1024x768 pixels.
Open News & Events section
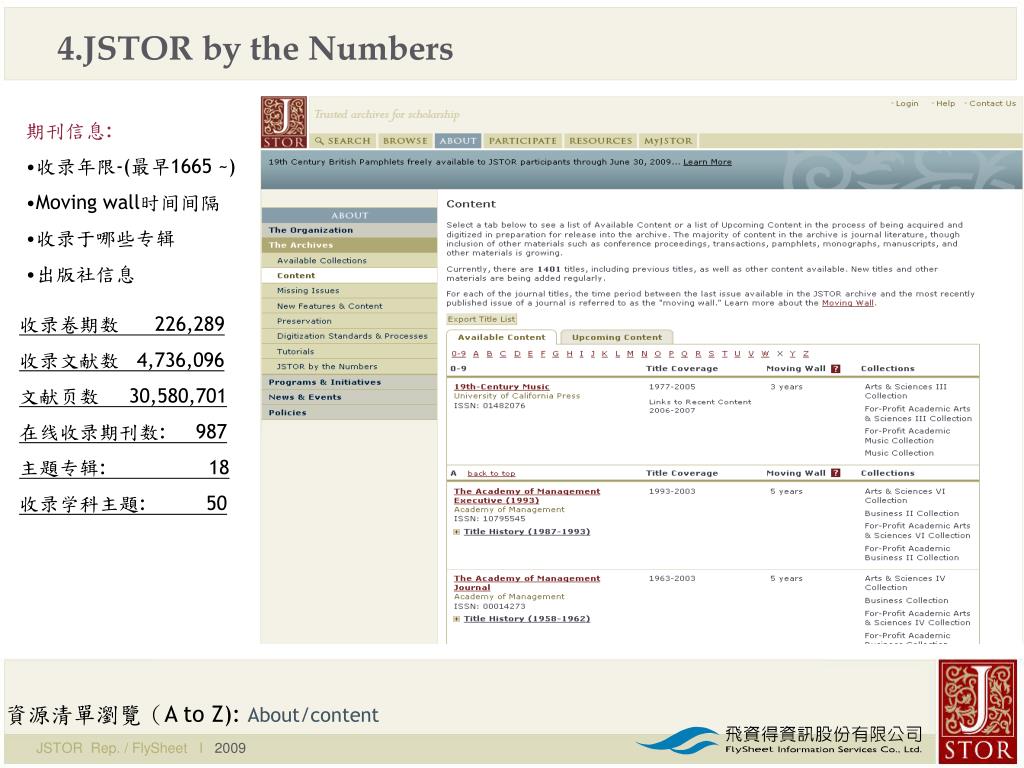click(x=349, y=397)
